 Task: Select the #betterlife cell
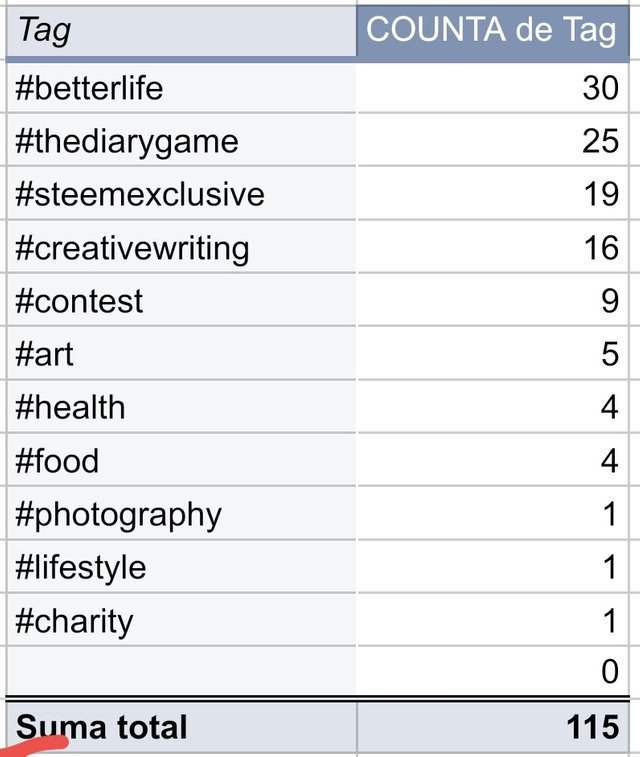[x=181, y=88]
